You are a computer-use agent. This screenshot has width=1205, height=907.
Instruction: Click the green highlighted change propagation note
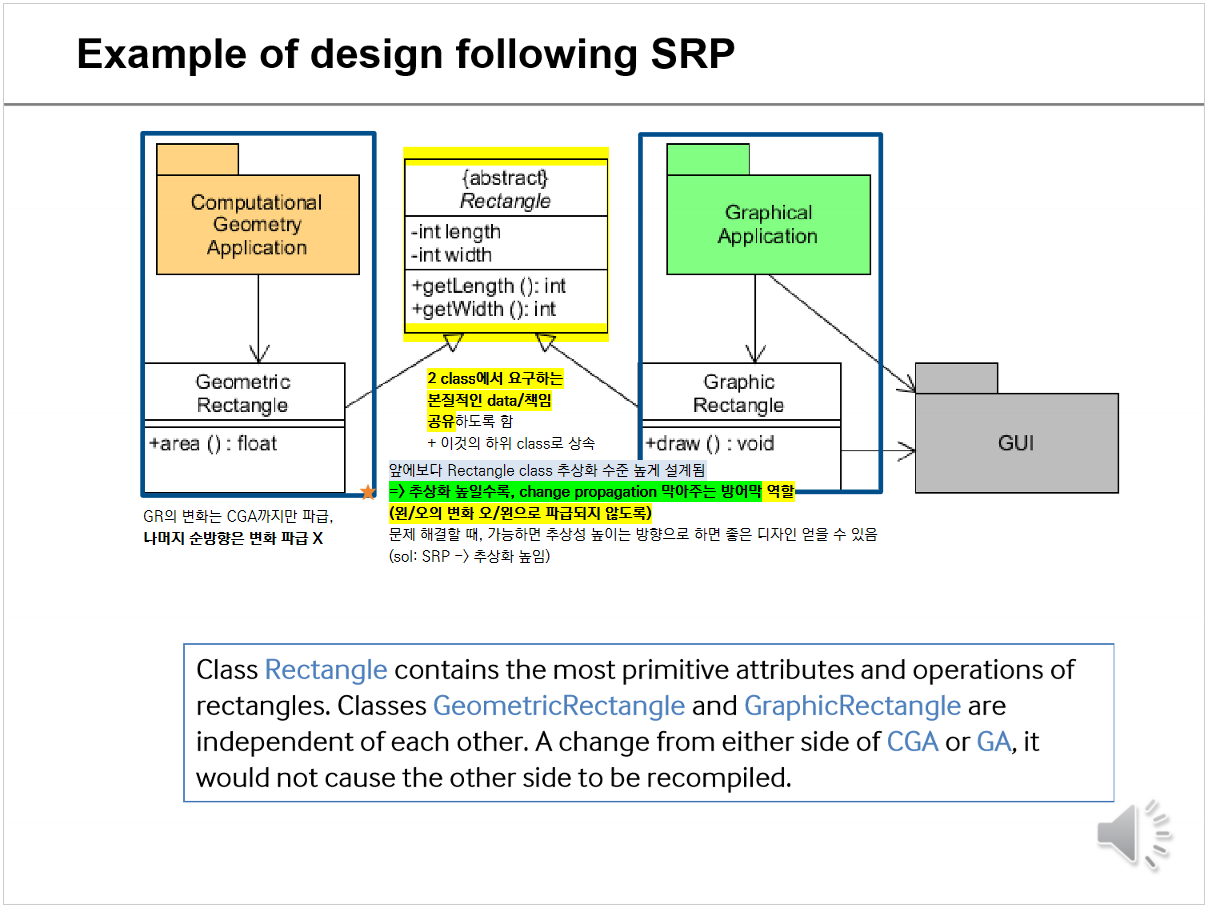[x=590, y=492]
